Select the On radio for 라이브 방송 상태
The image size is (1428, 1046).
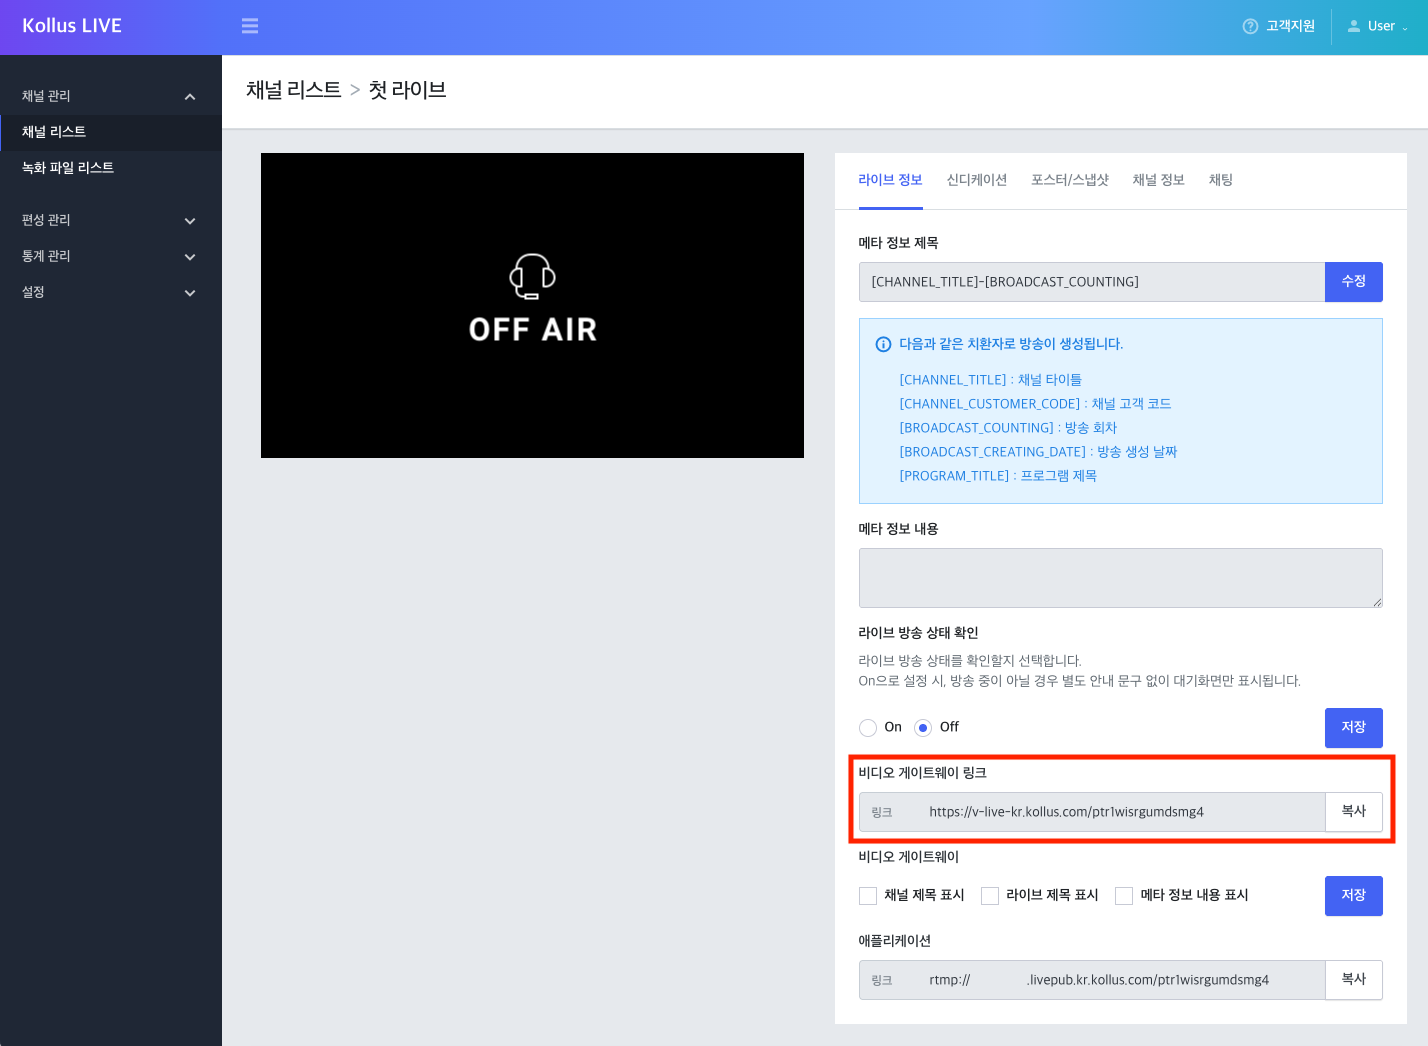click(867, 727)
